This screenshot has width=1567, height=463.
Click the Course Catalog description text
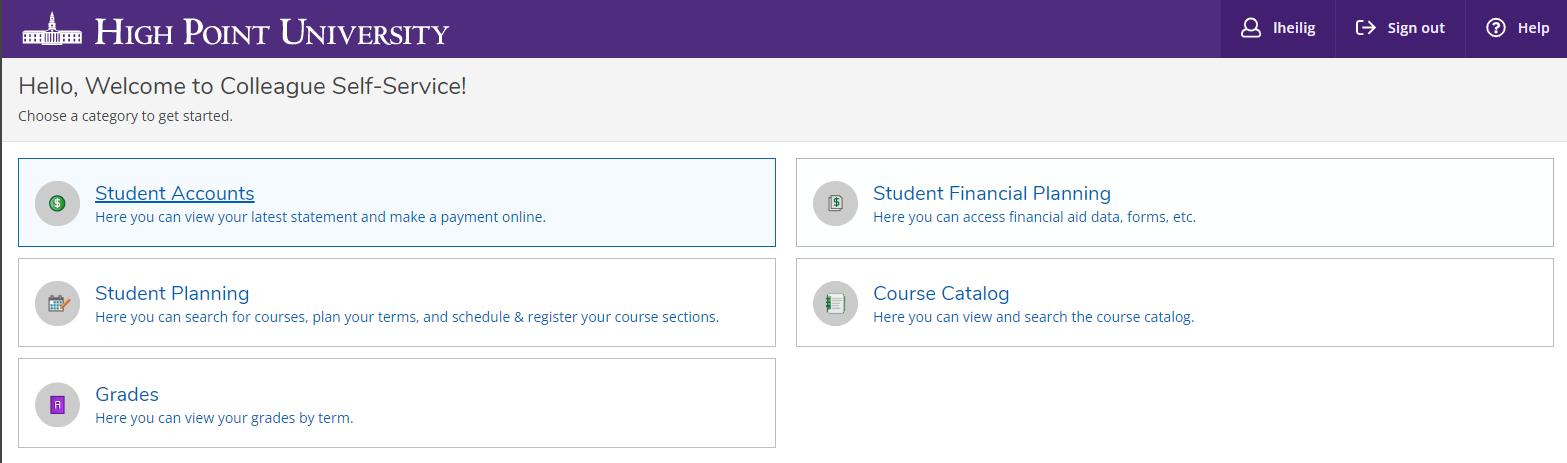(x=1033, y=317)
